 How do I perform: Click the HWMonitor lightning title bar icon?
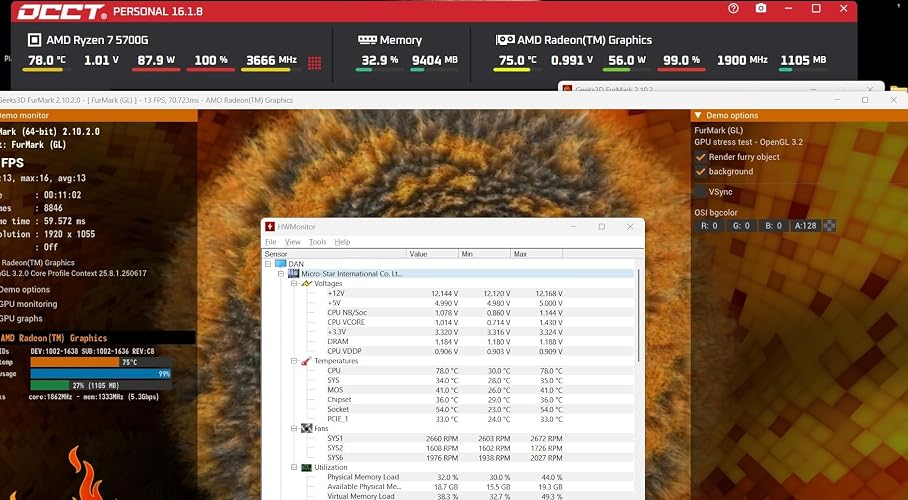[x=270, y=227]
